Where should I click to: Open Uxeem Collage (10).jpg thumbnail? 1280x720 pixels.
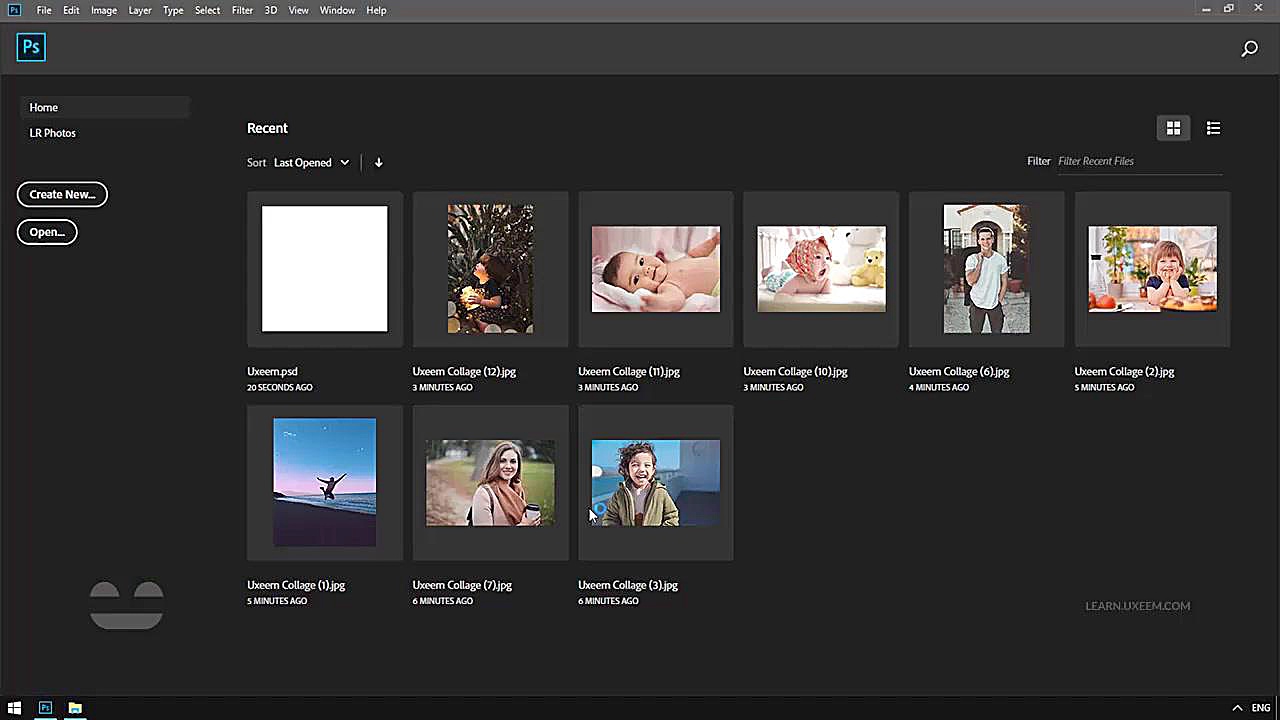click(x=821, y=269)
